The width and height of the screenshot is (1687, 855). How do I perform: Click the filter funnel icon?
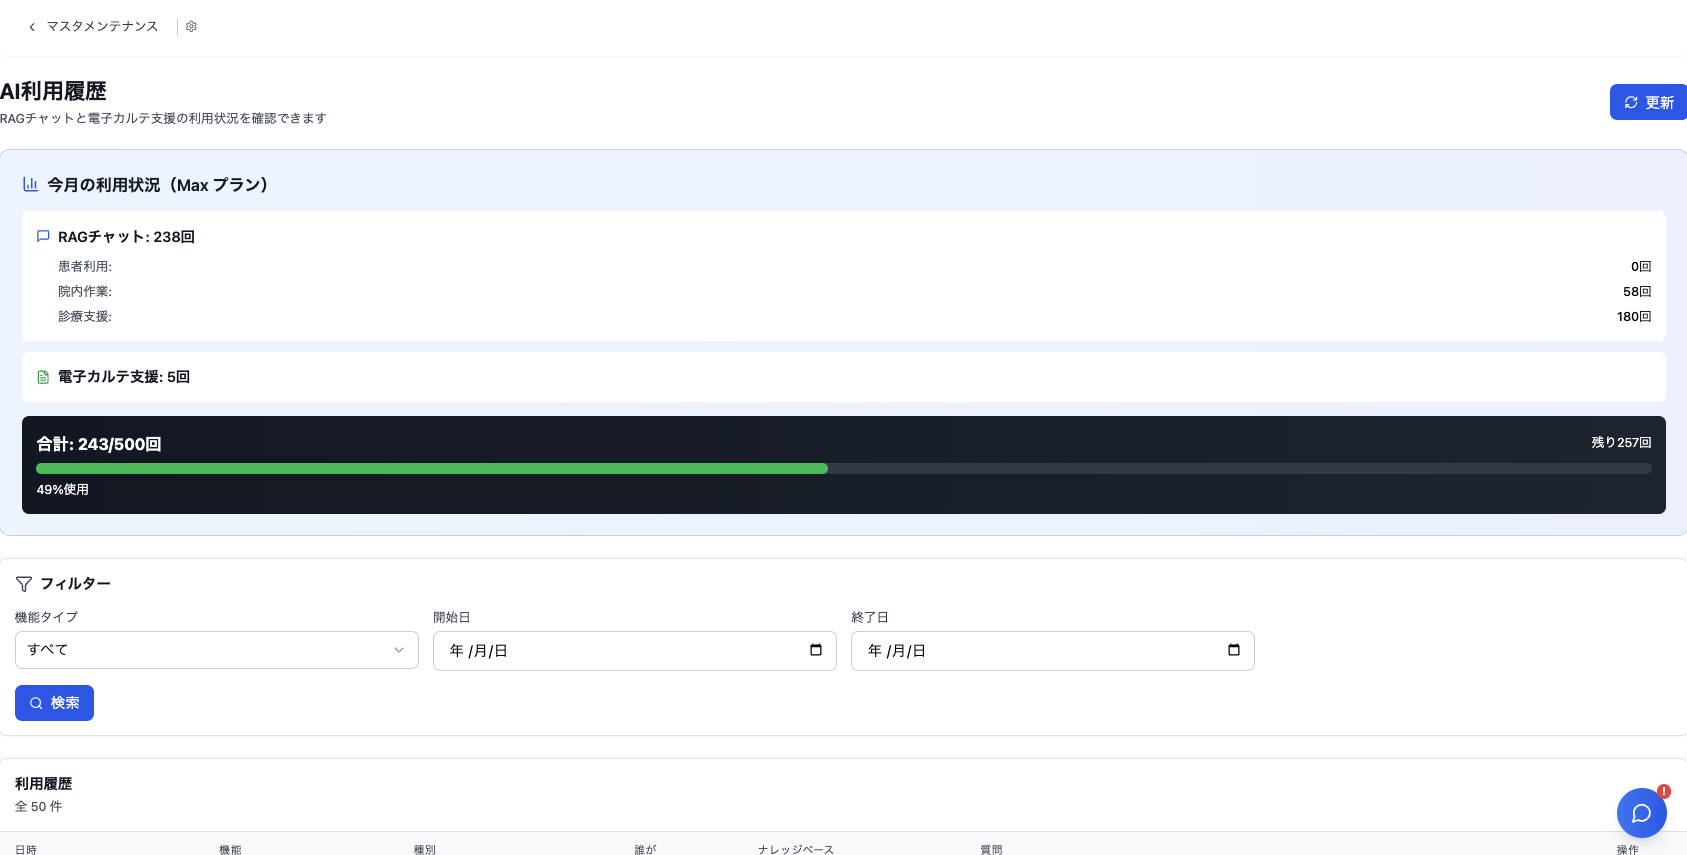[x=24, y=584]
